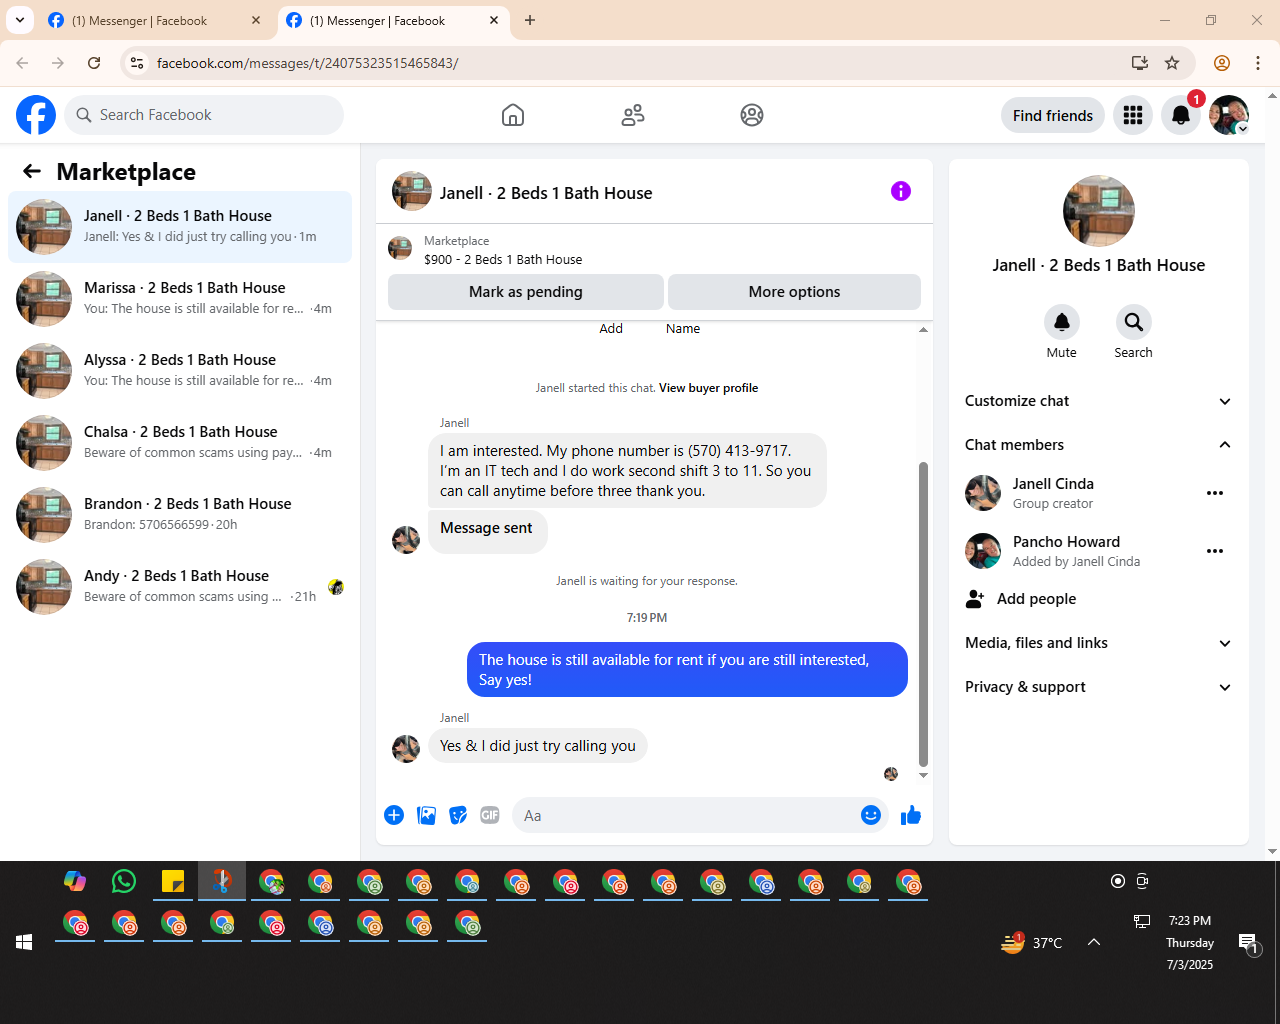The image size is (1280, 1024).
Task: Bookmark this page with star icon
Action: tap(1172, 63)
